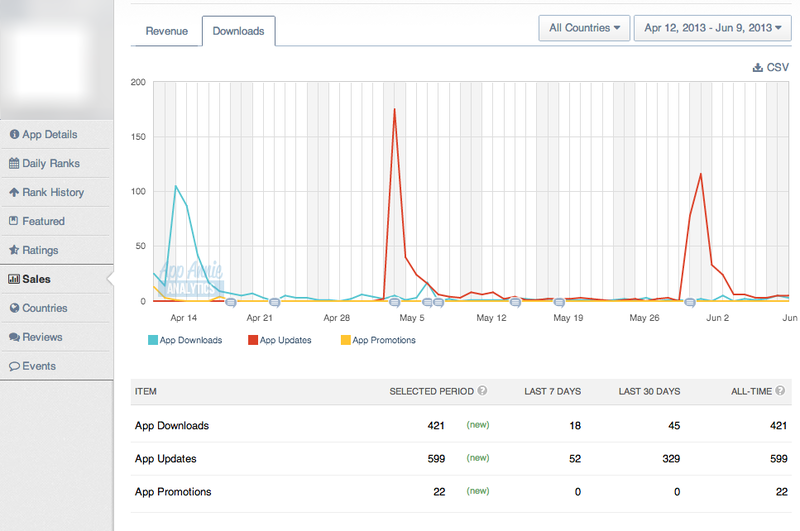Click the Daily Ranks calendar icon

14,163
